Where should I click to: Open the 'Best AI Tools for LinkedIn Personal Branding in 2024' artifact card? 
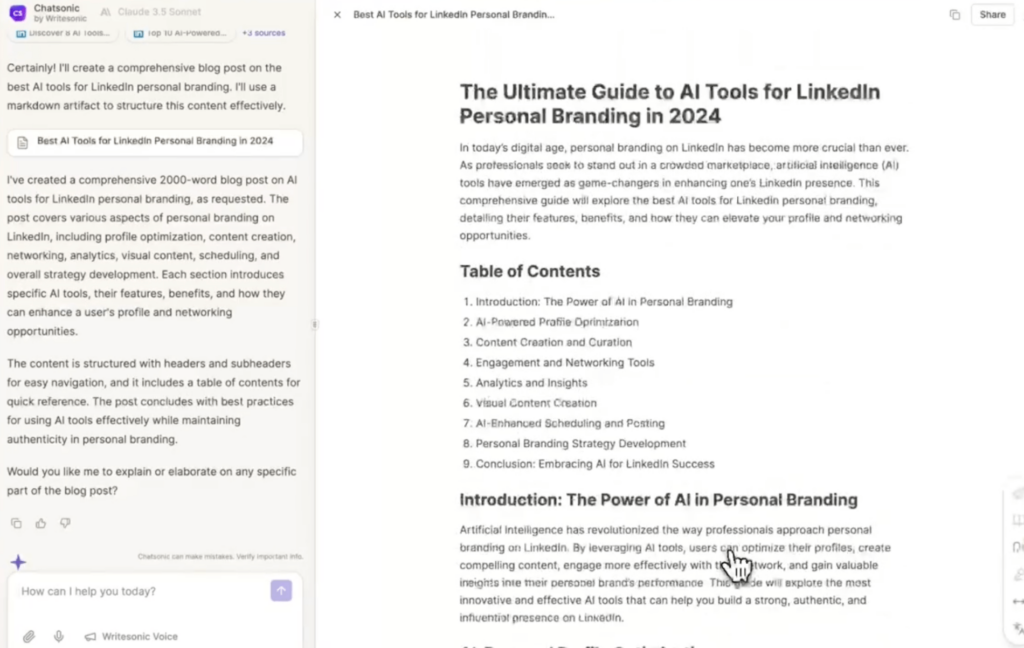[155, 142]
